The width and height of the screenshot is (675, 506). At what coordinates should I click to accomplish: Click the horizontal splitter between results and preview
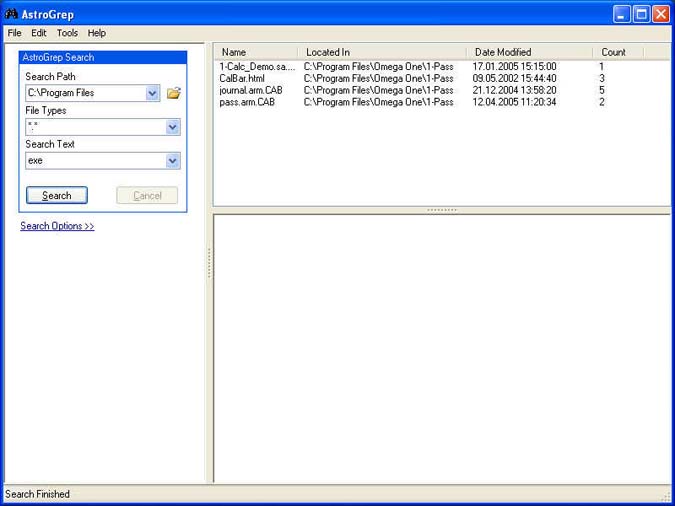pyautogui.click(x=441, y=210)
